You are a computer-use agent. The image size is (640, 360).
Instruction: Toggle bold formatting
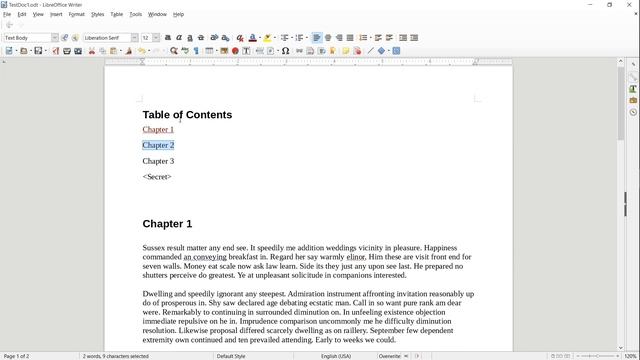pos(168,38)
